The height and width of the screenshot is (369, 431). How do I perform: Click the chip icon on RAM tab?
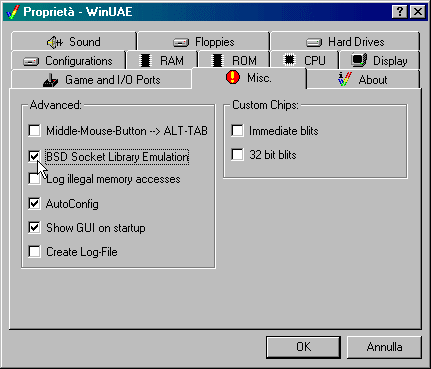[x=145, y=61]
